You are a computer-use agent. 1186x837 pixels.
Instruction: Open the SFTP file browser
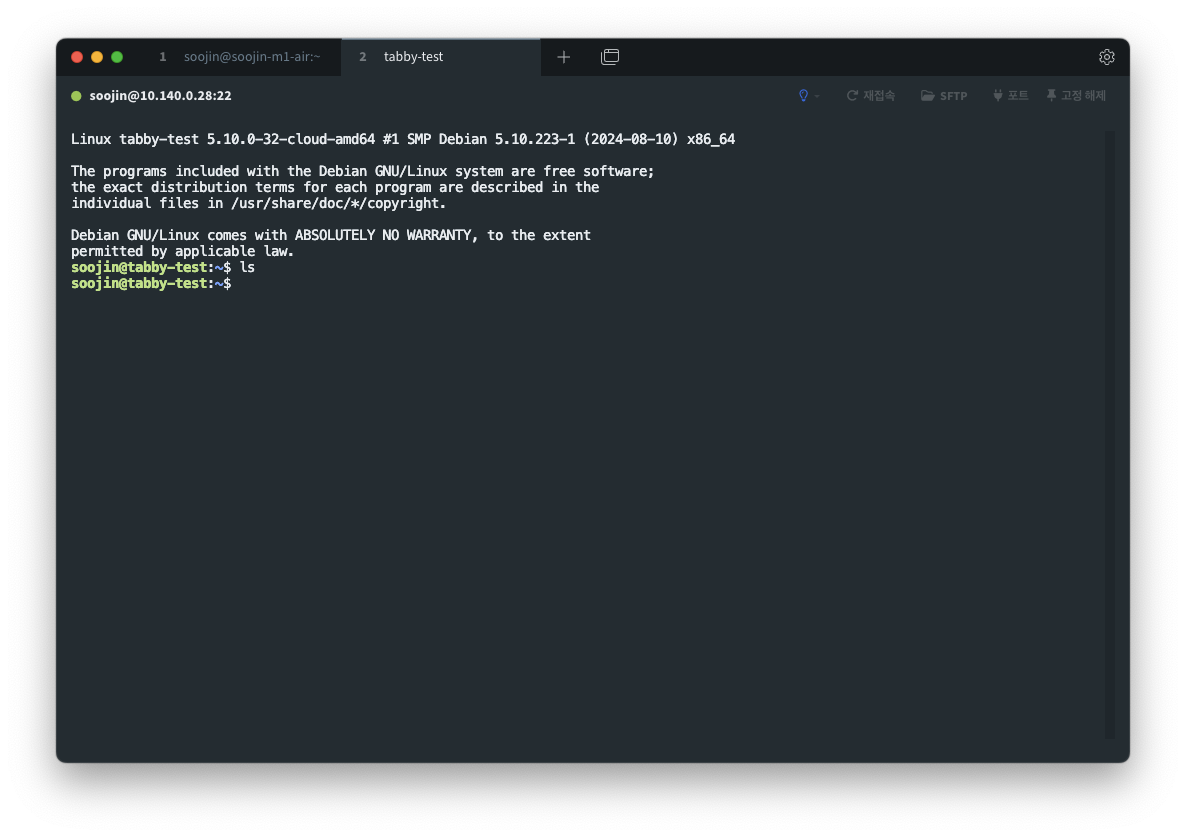(x=944, y=95)
